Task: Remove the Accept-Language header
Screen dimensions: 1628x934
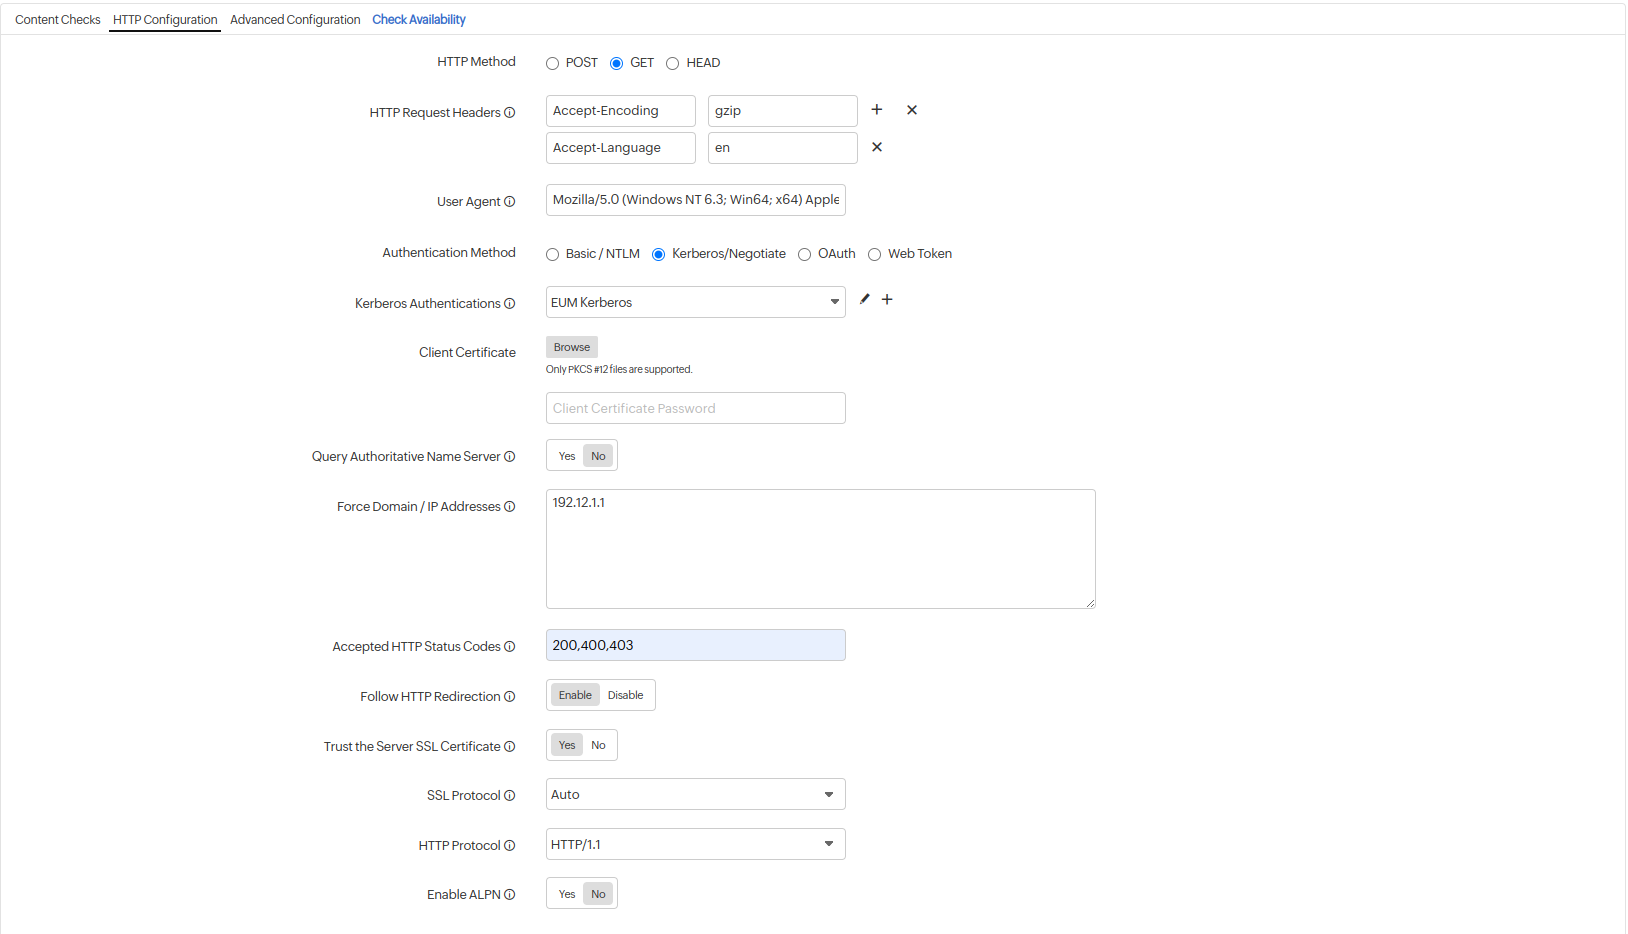Action: 877,147
